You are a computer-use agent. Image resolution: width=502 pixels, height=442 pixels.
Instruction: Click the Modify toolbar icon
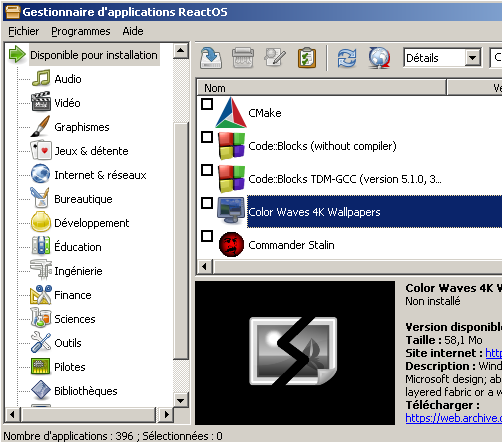275,57
